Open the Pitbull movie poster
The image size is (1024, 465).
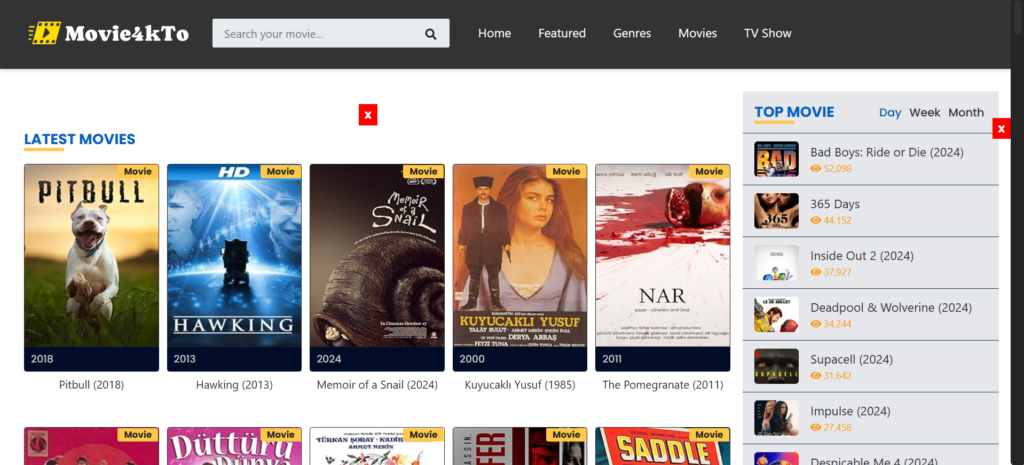click(91, 268)
